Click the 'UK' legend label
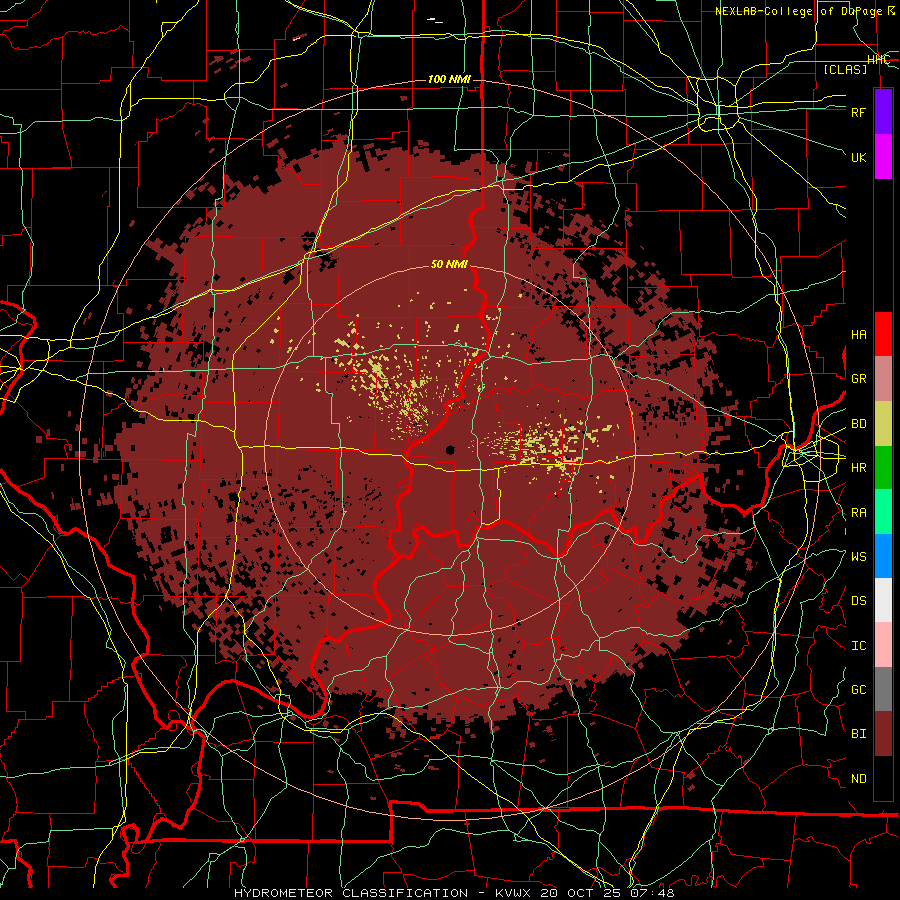The image size is (900, 900). [858, 157]
